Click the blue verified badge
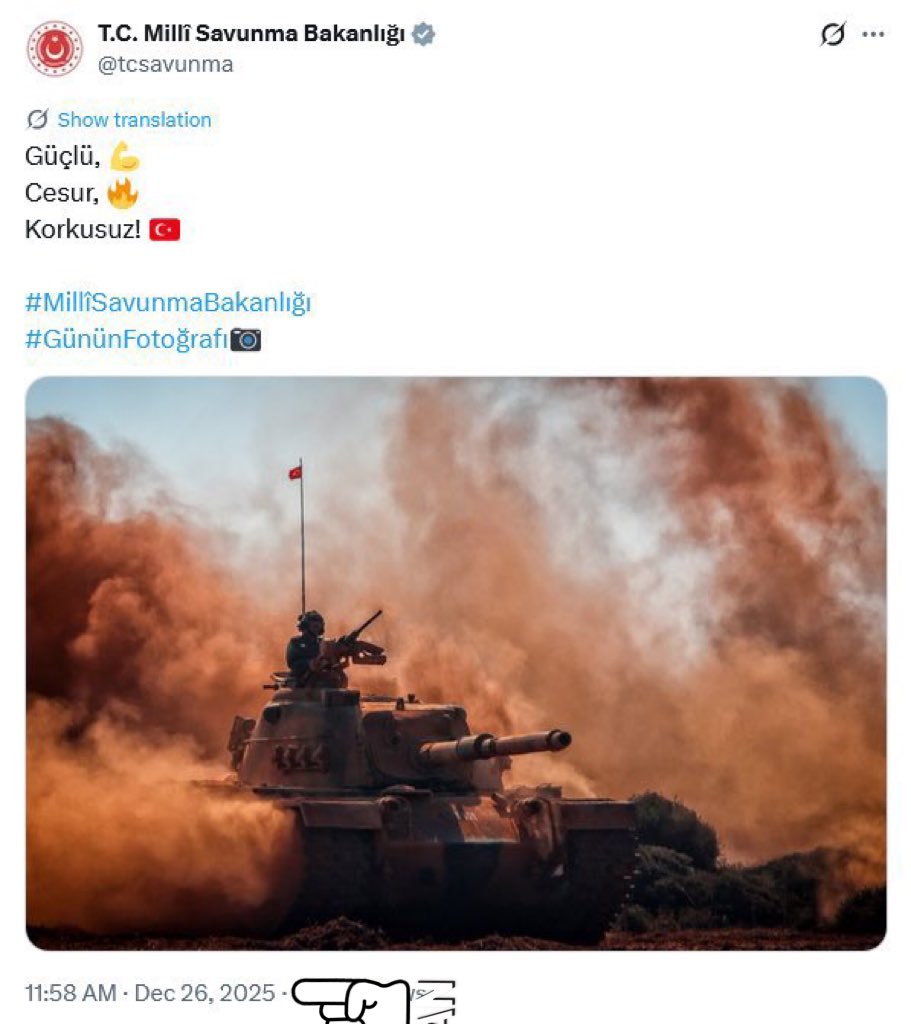 [x=423, y=34]
